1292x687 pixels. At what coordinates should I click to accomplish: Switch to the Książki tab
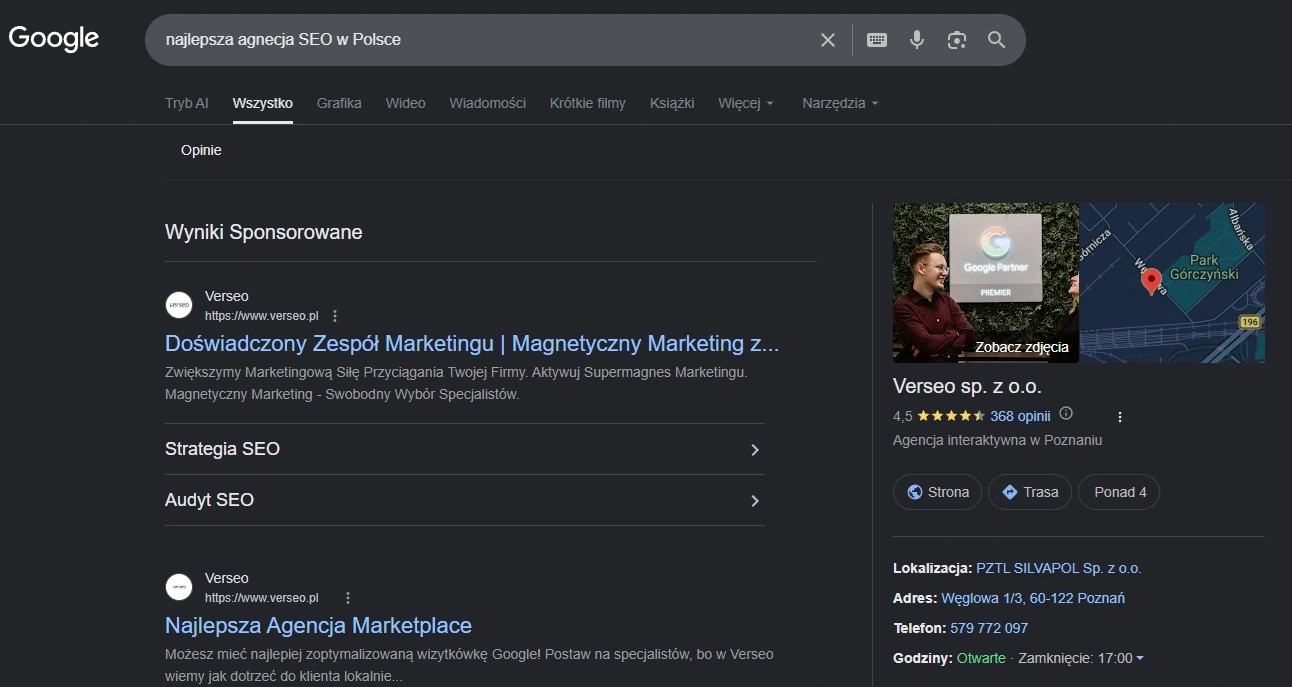pyautogui.click(x=672, y=103)
